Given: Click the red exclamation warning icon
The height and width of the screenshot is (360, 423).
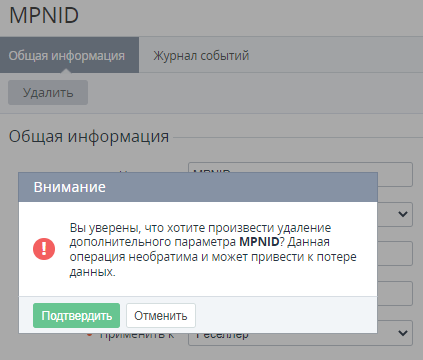Looking at the screenshot, I should click(x=44, y=249).
